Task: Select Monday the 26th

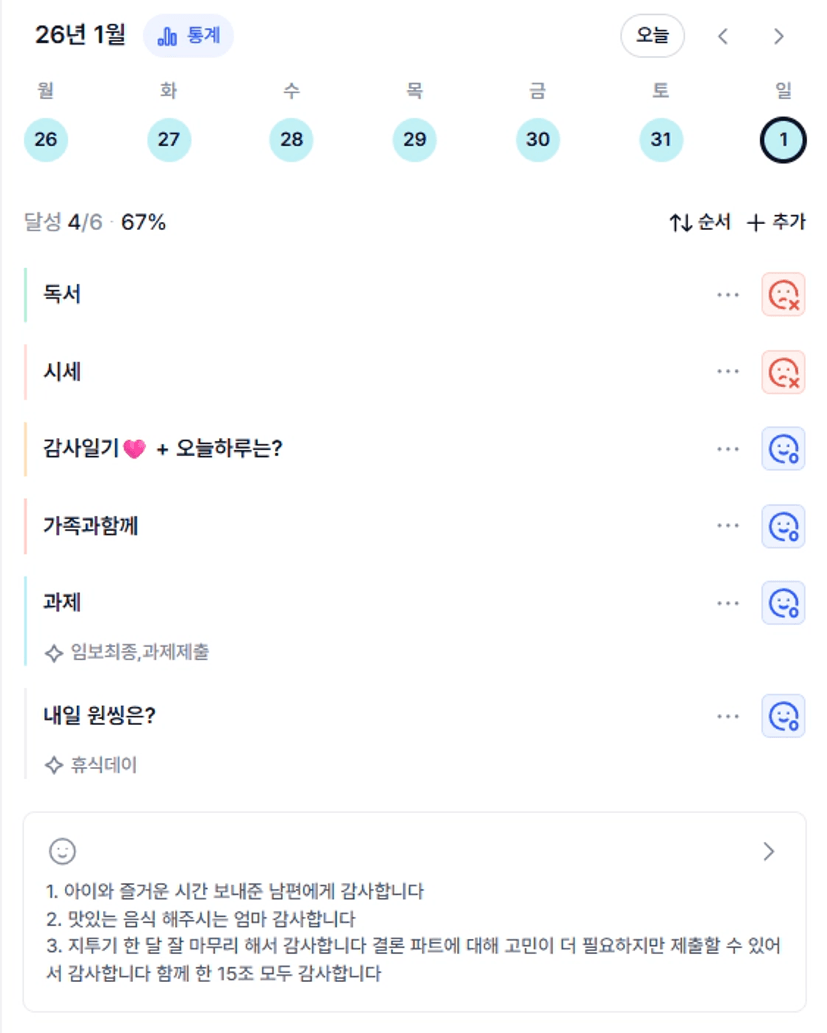Action: [x=46, y=139]
